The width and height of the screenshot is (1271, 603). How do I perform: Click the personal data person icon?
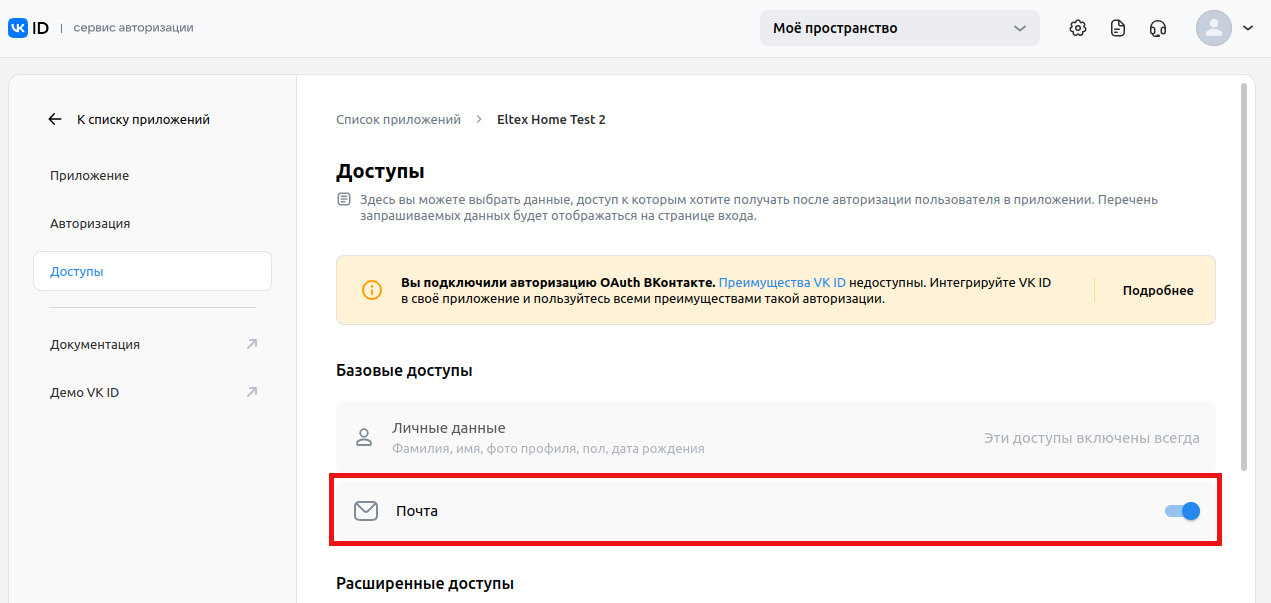(x=364, y=437)
